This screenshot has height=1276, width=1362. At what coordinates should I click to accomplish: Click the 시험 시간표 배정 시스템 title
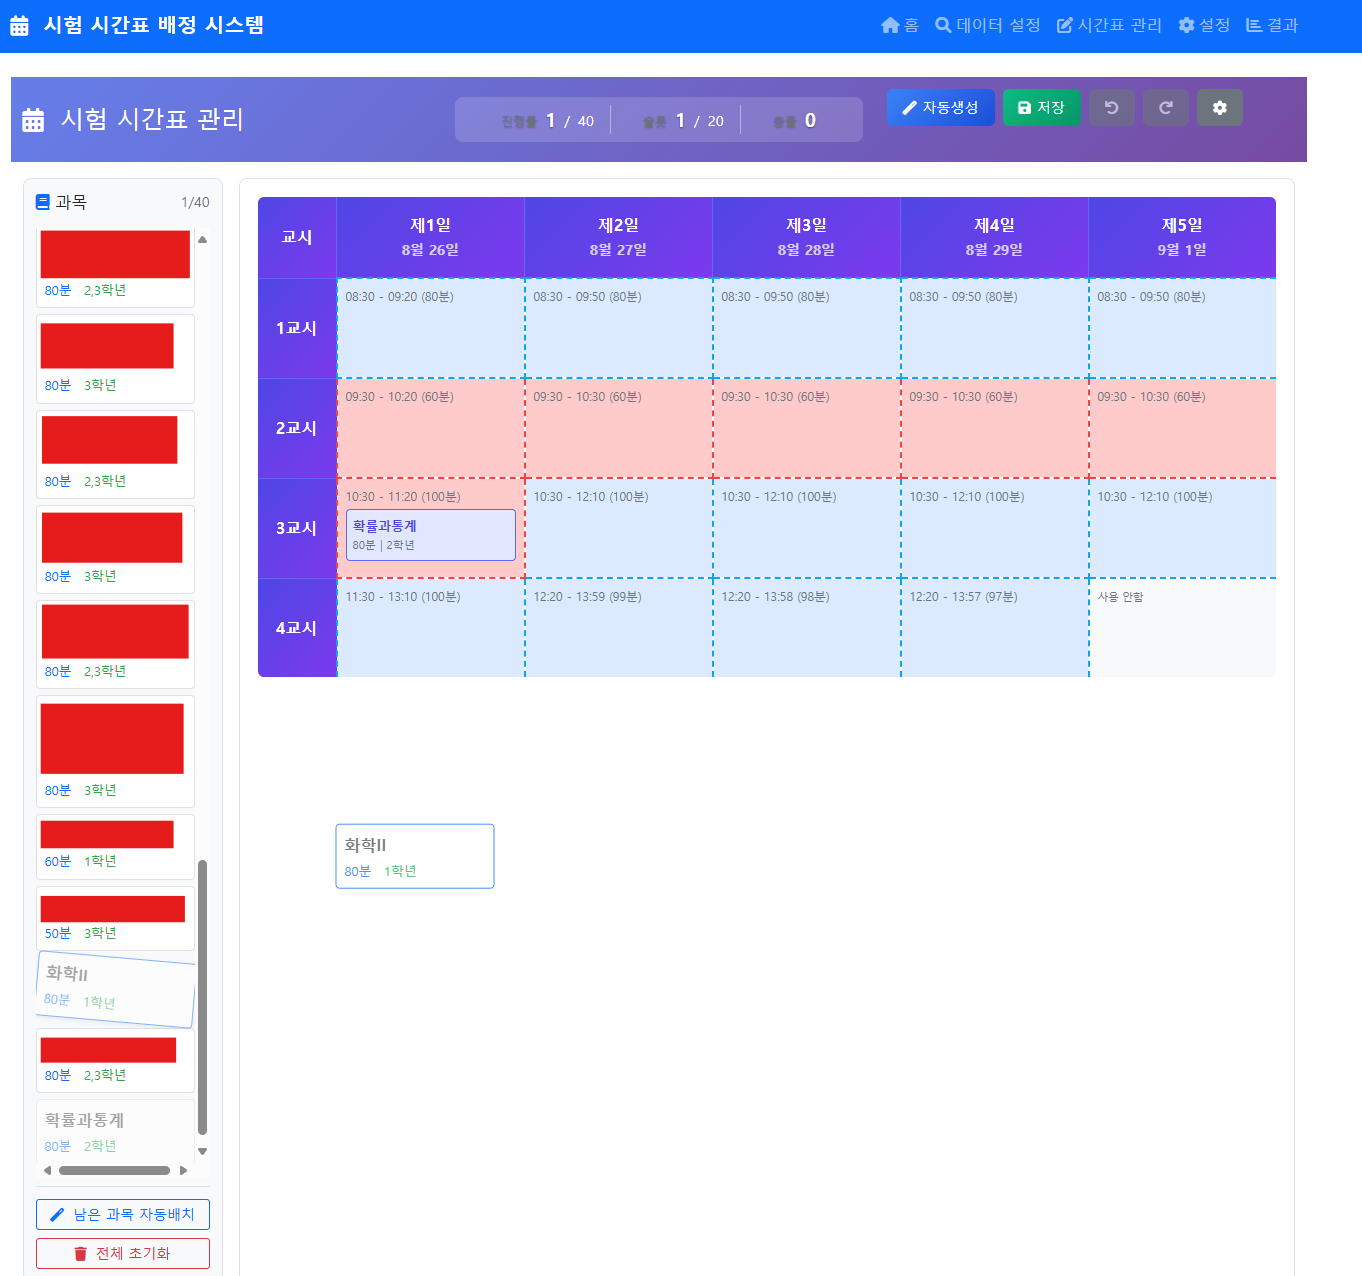(154, 25)
